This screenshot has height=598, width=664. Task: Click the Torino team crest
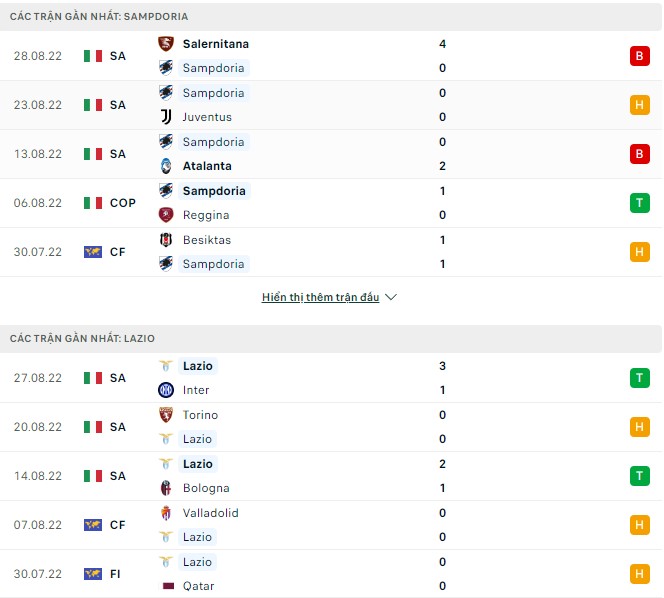pyautogui.click(x=166, y=415)
